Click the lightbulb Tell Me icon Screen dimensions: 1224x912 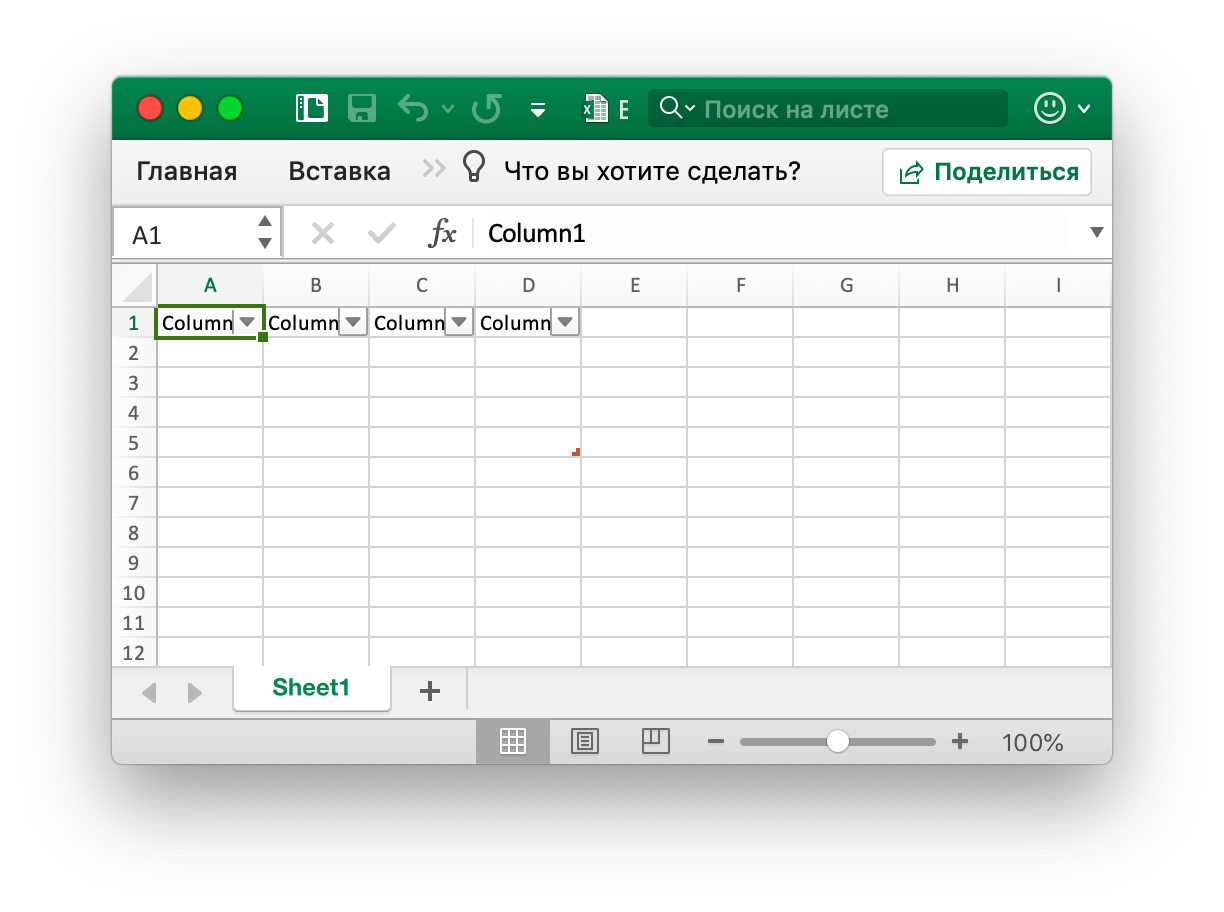[473, 169]
